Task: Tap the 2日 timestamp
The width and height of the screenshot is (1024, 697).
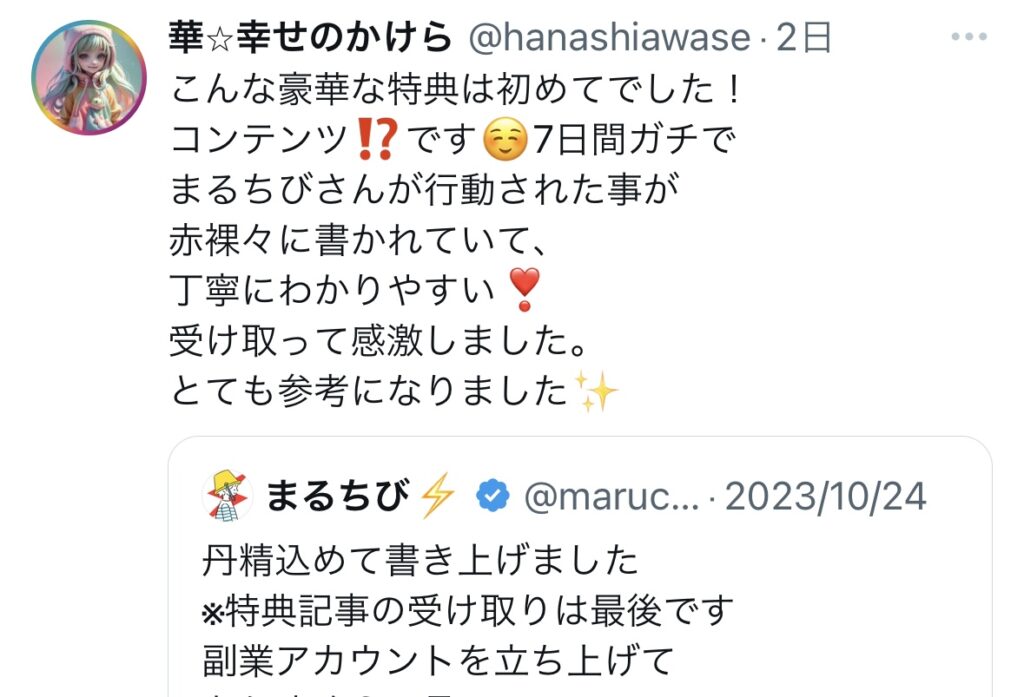Action: tap(803, 38)
